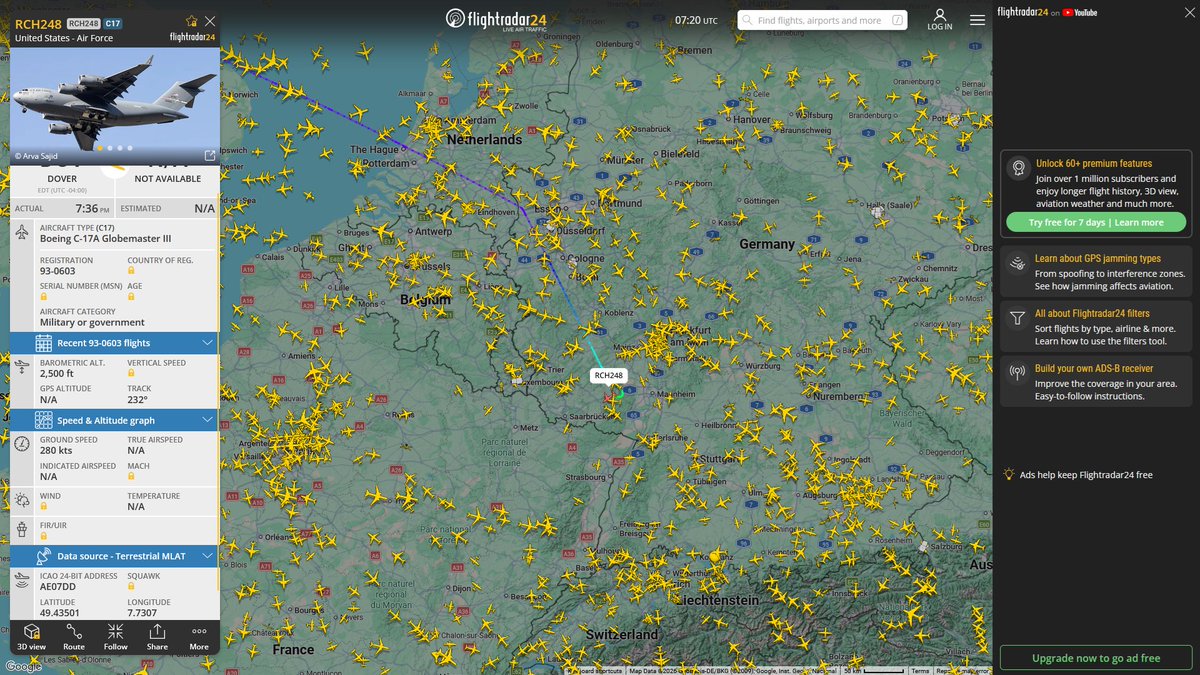Click locked Mach padlock icon
Screen dimensions: 1200x675
tap(131, 477)
